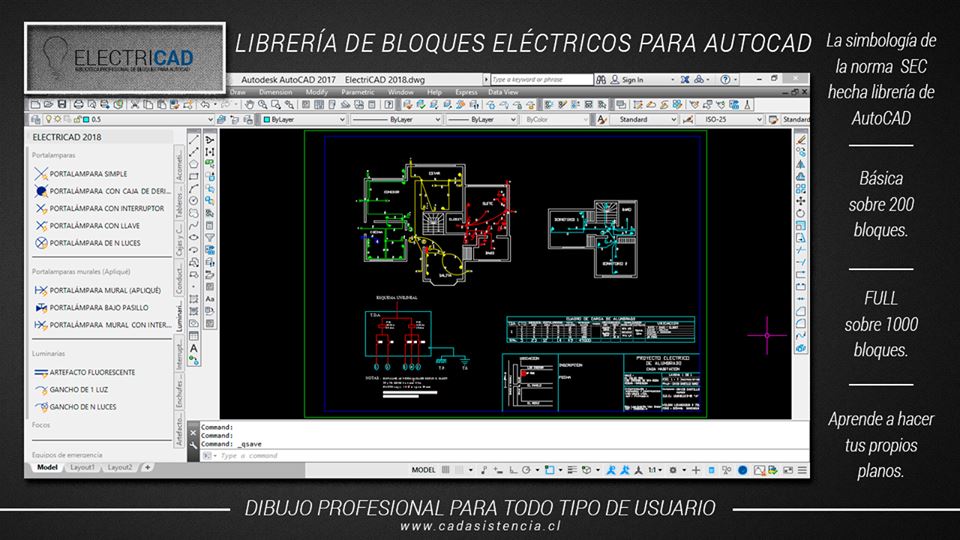Add new layout with plus button
Screen dimensions: 960x540
[x=148, y=467]
